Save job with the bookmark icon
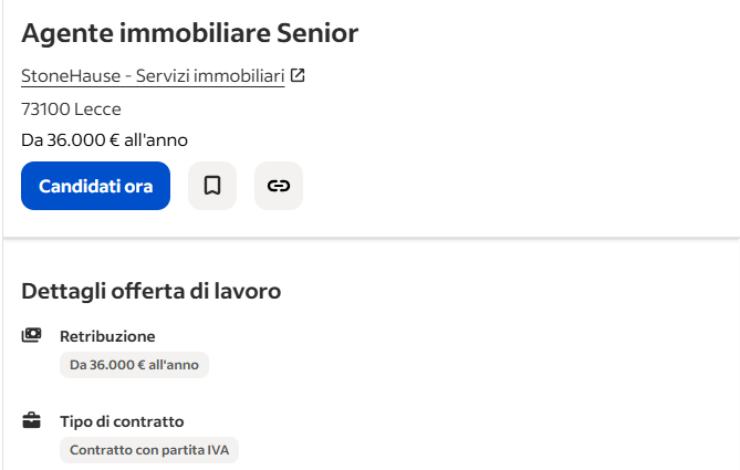This screenshot has height=470, width=740. (213, 186)
